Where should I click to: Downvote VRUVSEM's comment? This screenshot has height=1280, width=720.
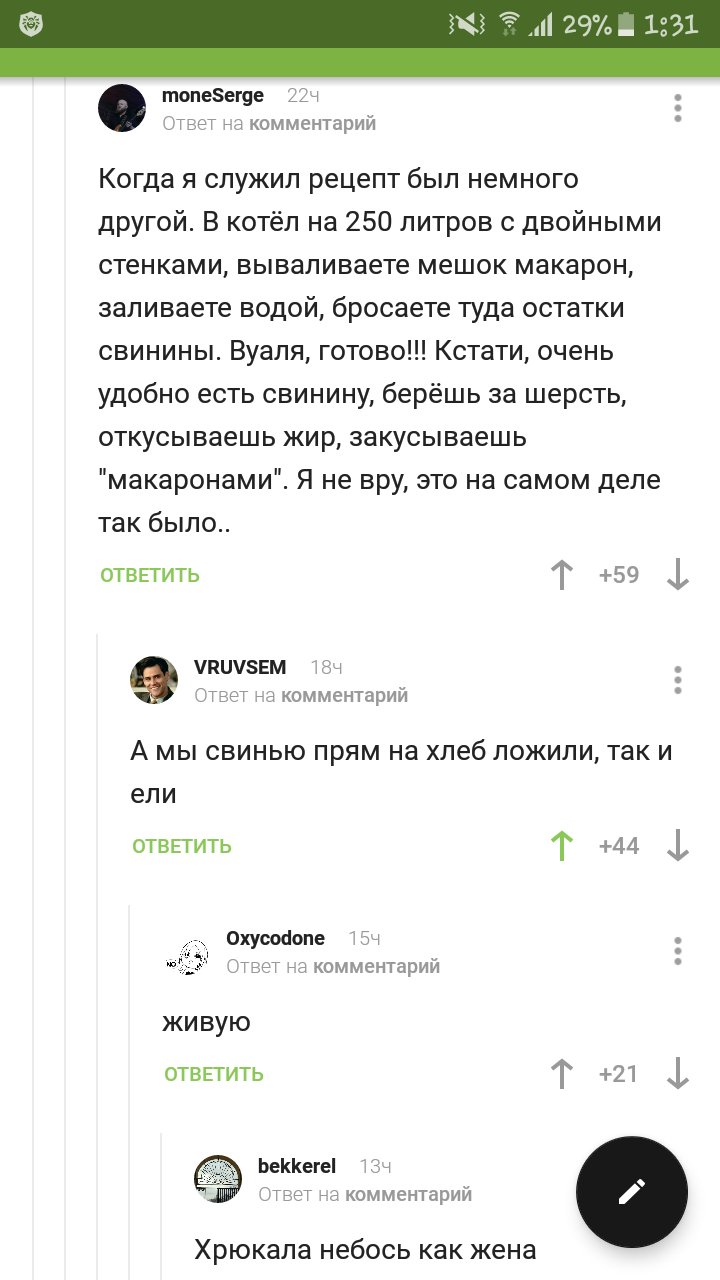pos(678,846)
